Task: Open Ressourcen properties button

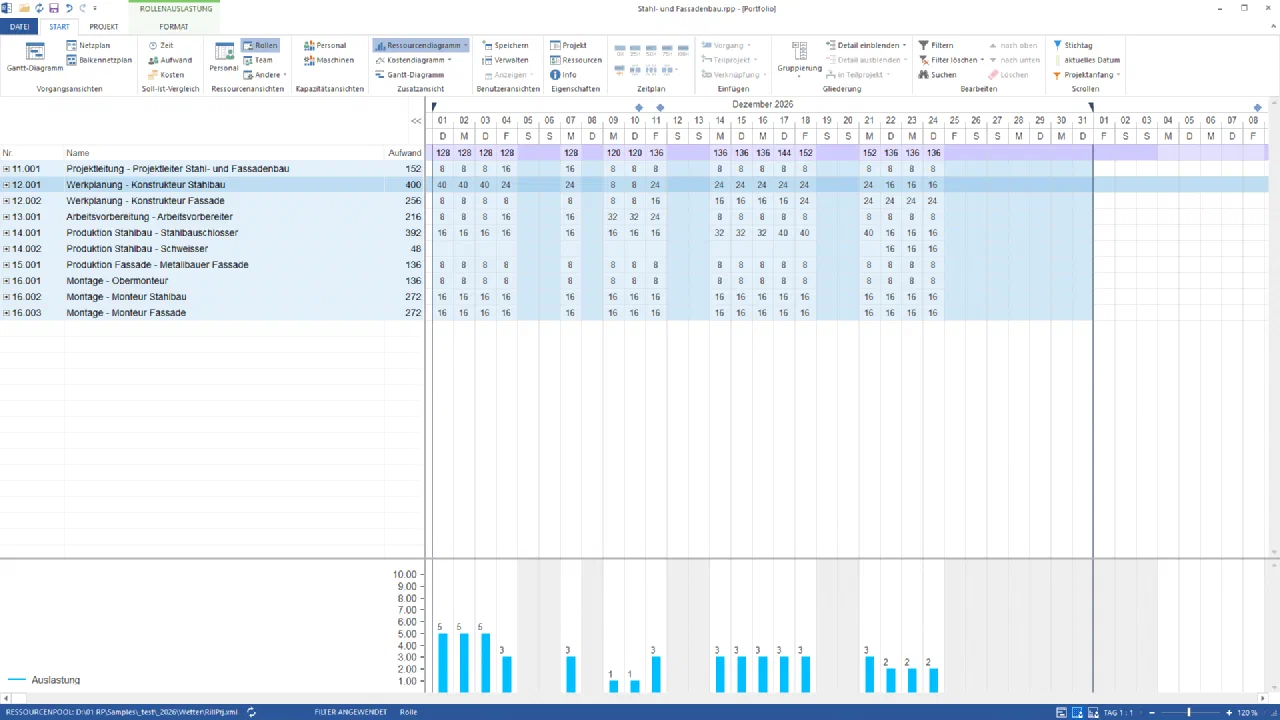Action: tap(575, 60)
